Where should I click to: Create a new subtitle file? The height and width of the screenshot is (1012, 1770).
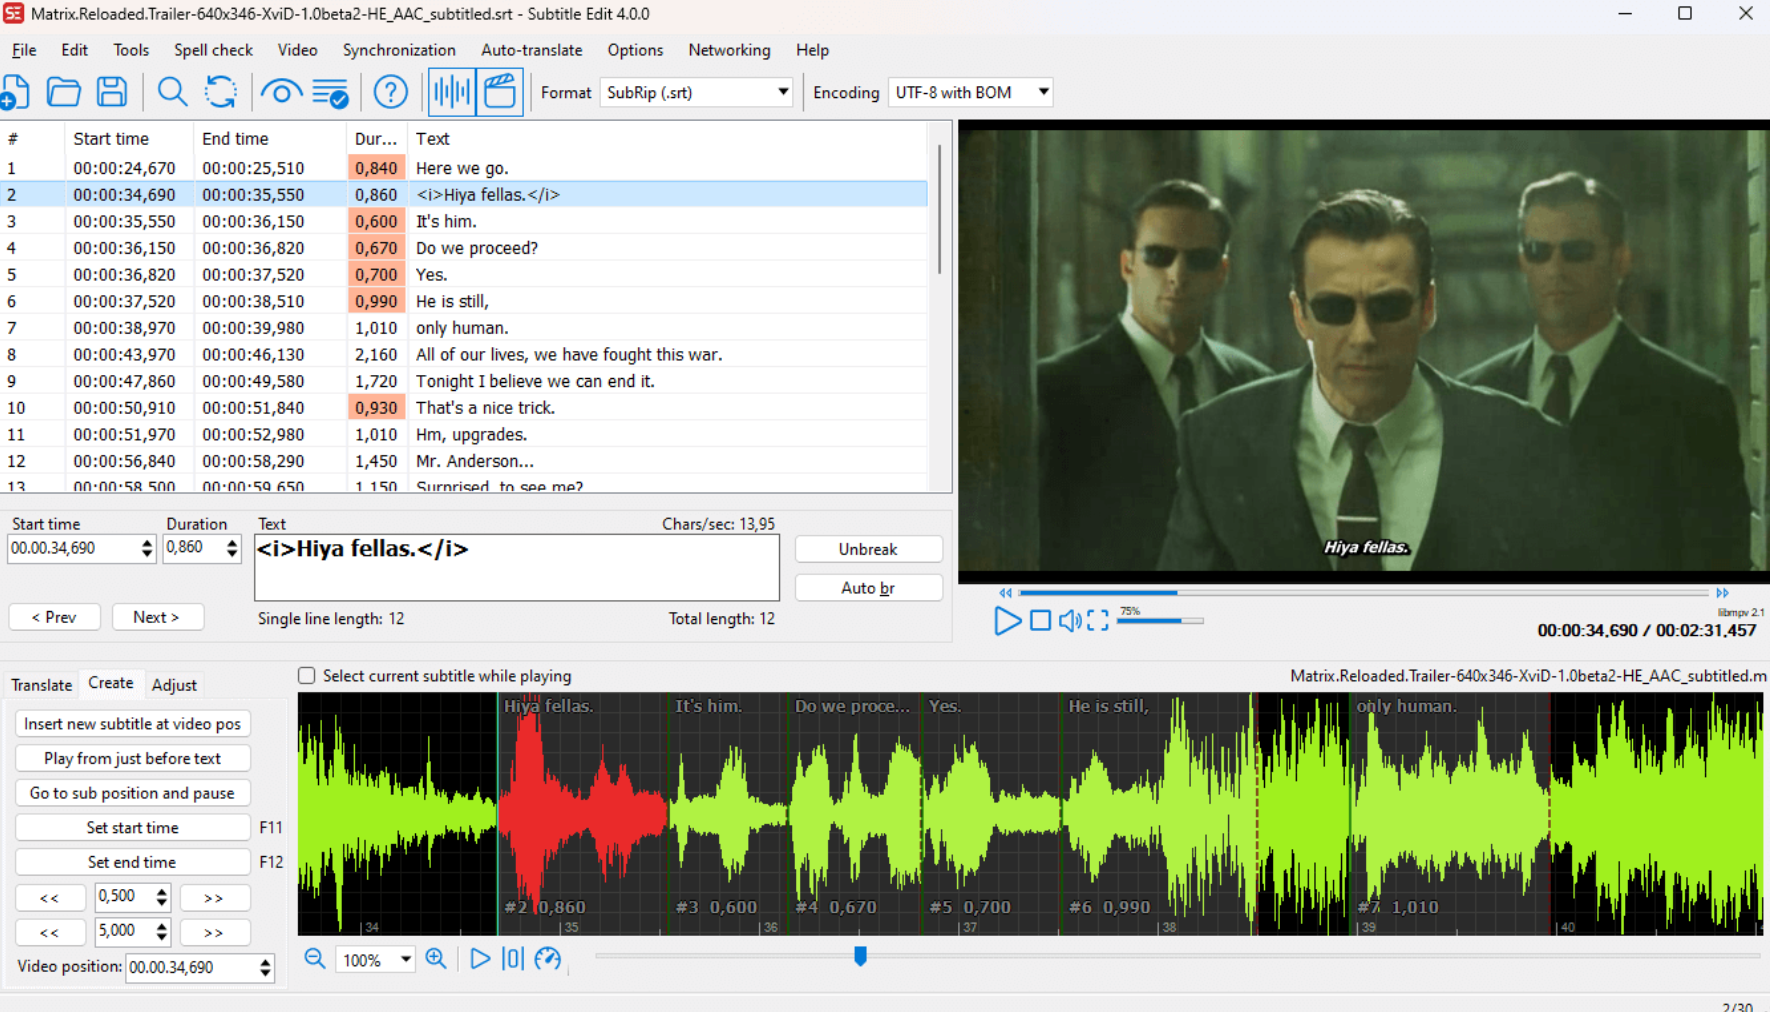pos(16,91)
